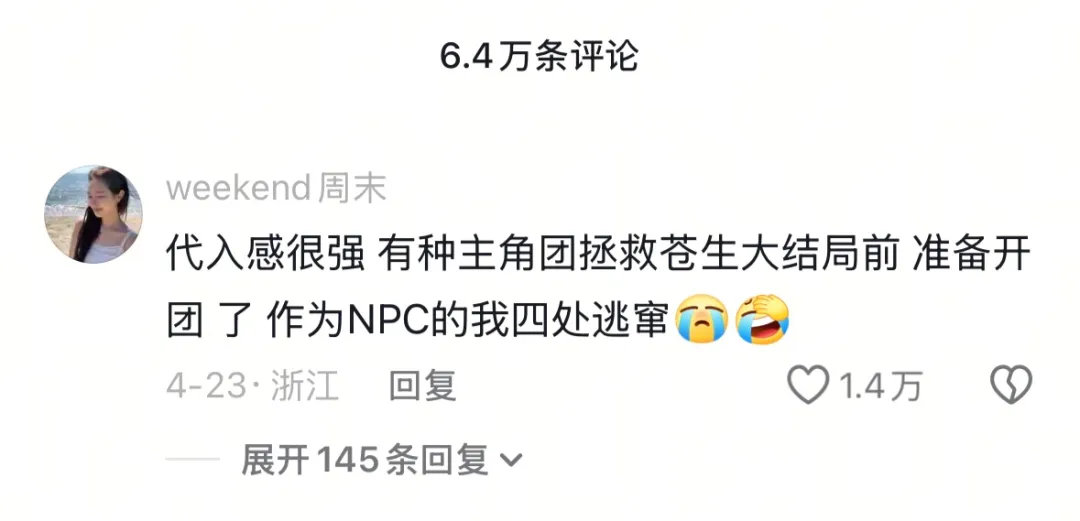This screenshot has width=1080, height=521.
Task: Open the weekend周末 username profile
Action: [276, 188]
